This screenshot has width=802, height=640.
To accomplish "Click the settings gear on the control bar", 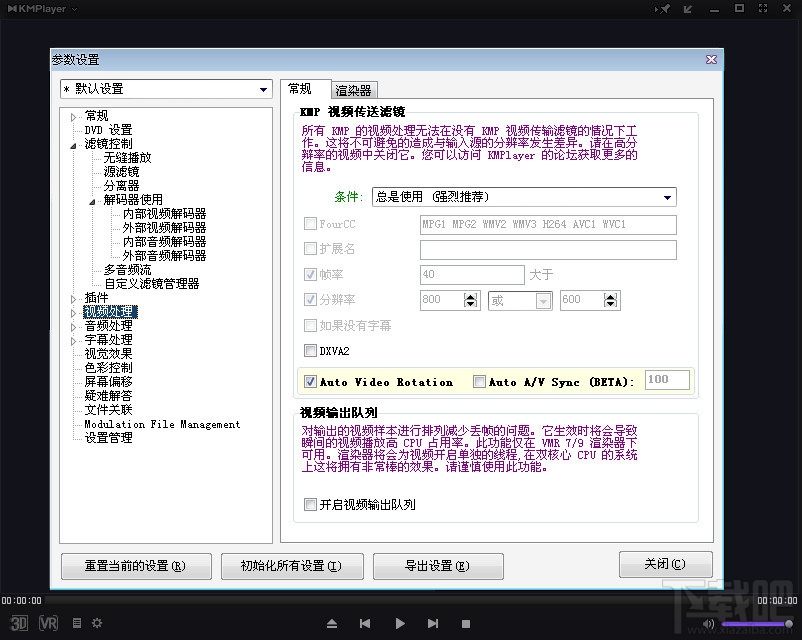I will point(96,623).
